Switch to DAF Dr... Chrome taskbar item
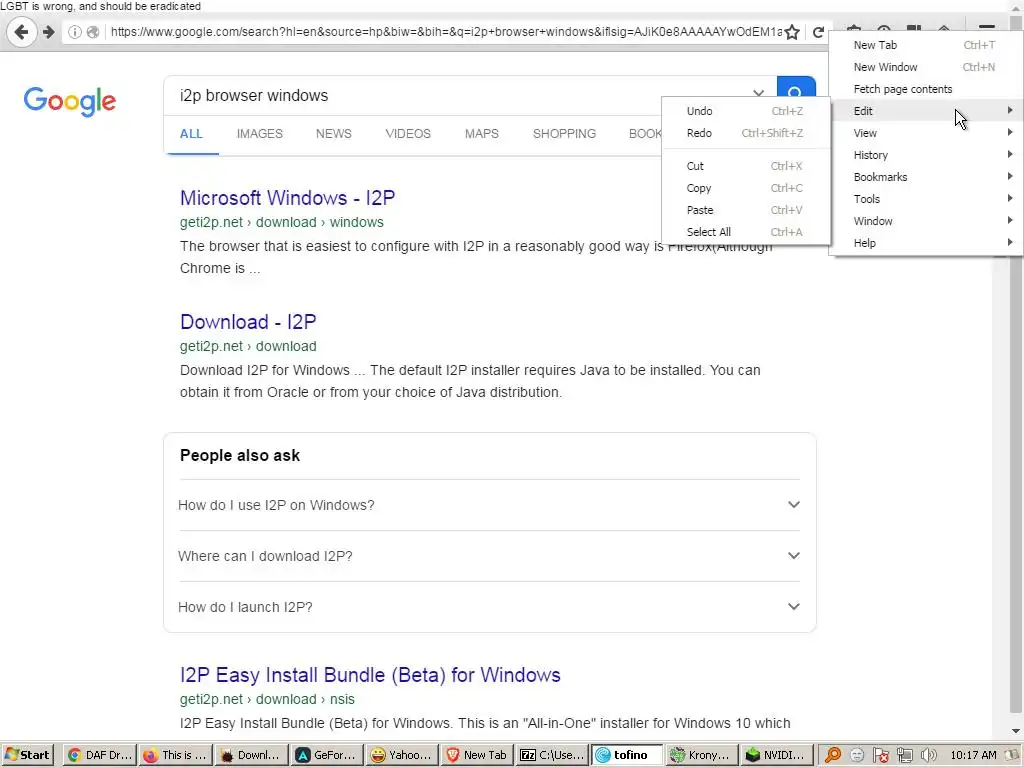1024x768 pixels. pyautogui.click(x=100, y=755)
